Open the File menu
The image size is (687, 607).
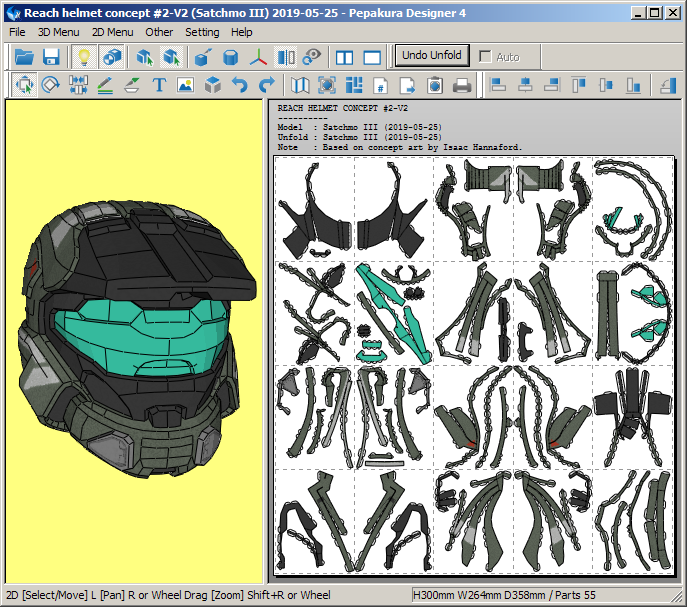click(17, 32)
